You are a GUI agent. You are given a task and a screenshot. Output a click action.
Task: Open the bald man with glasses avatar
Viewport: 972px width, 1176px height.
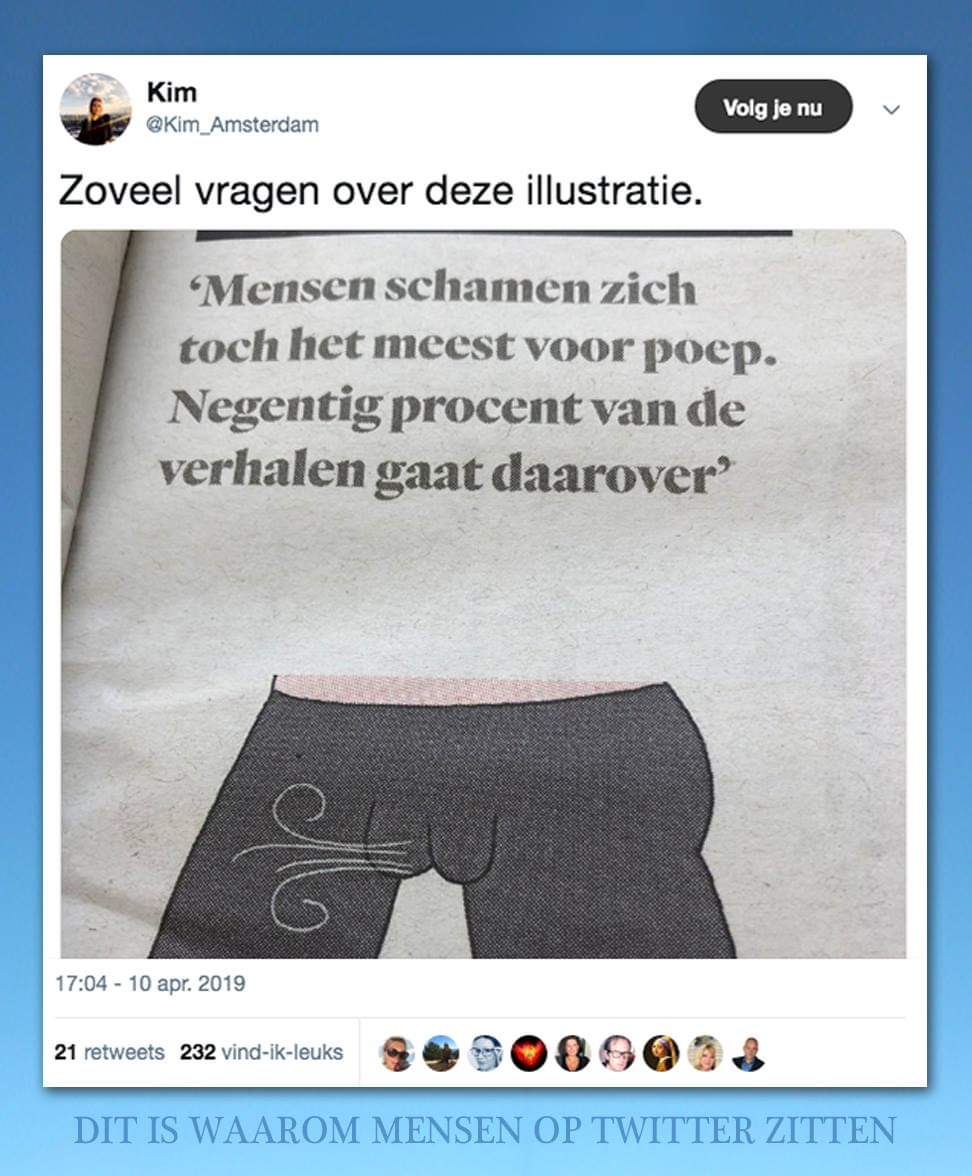pyautogui.click(x=617, y=1053)
